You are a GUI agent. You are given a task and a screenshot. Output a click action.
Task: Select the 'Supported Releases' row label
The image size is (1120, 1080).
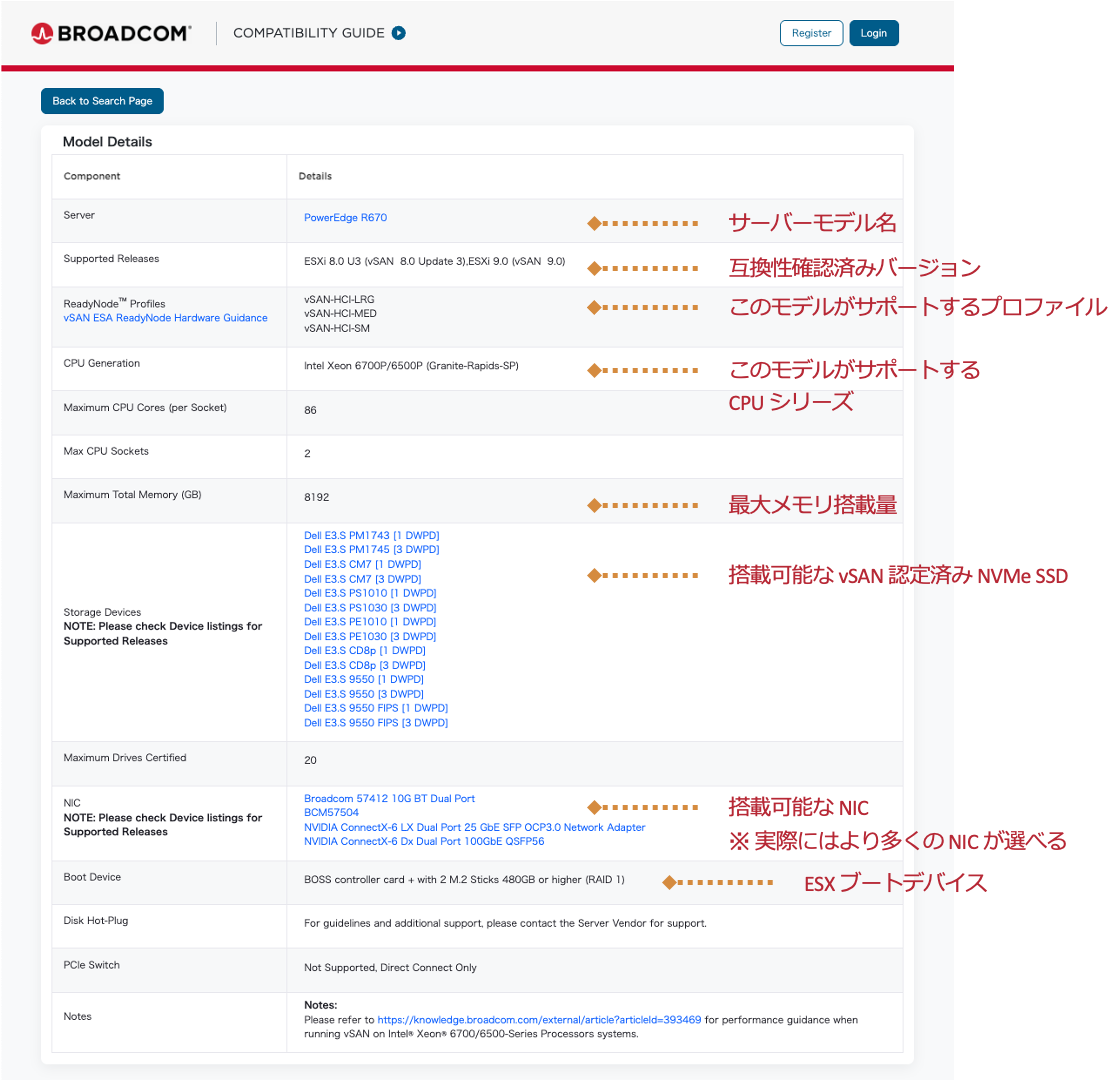click(111, 259)
